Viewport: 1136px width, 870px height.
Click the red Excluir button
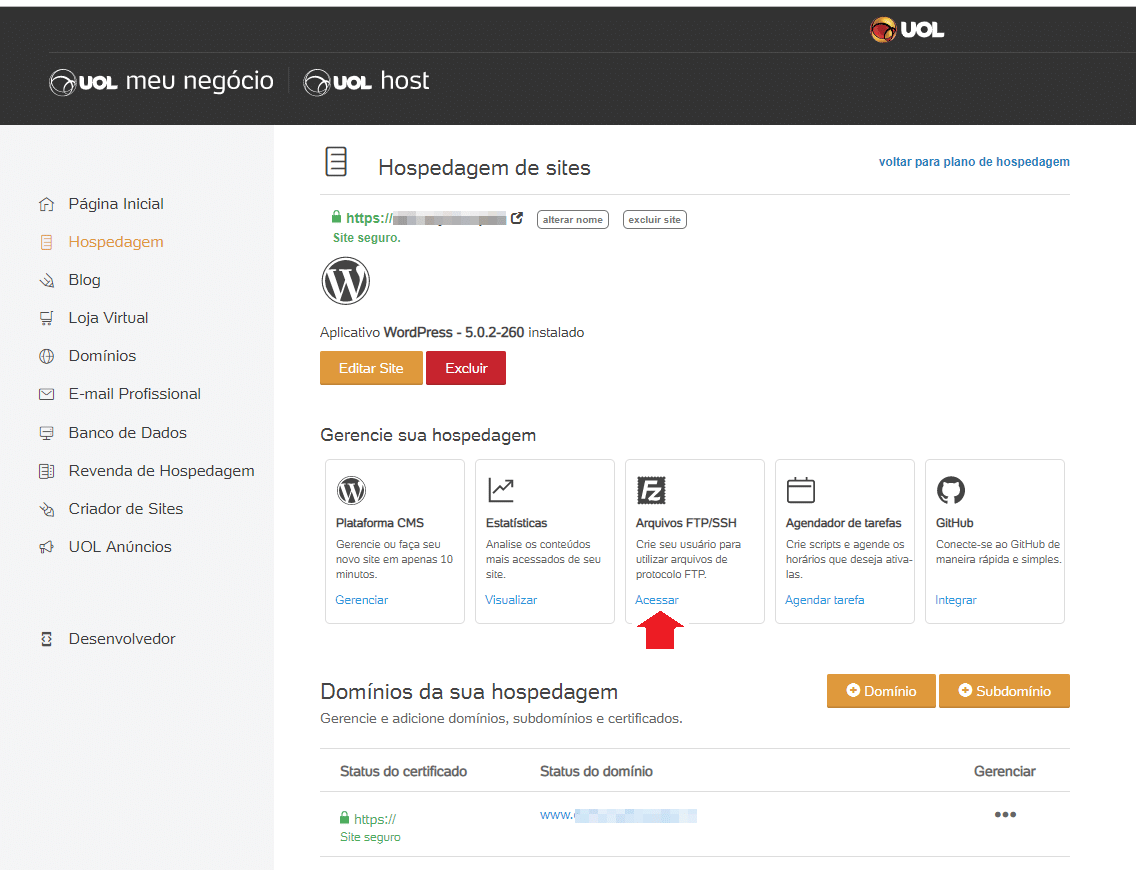tap(466, 368)
